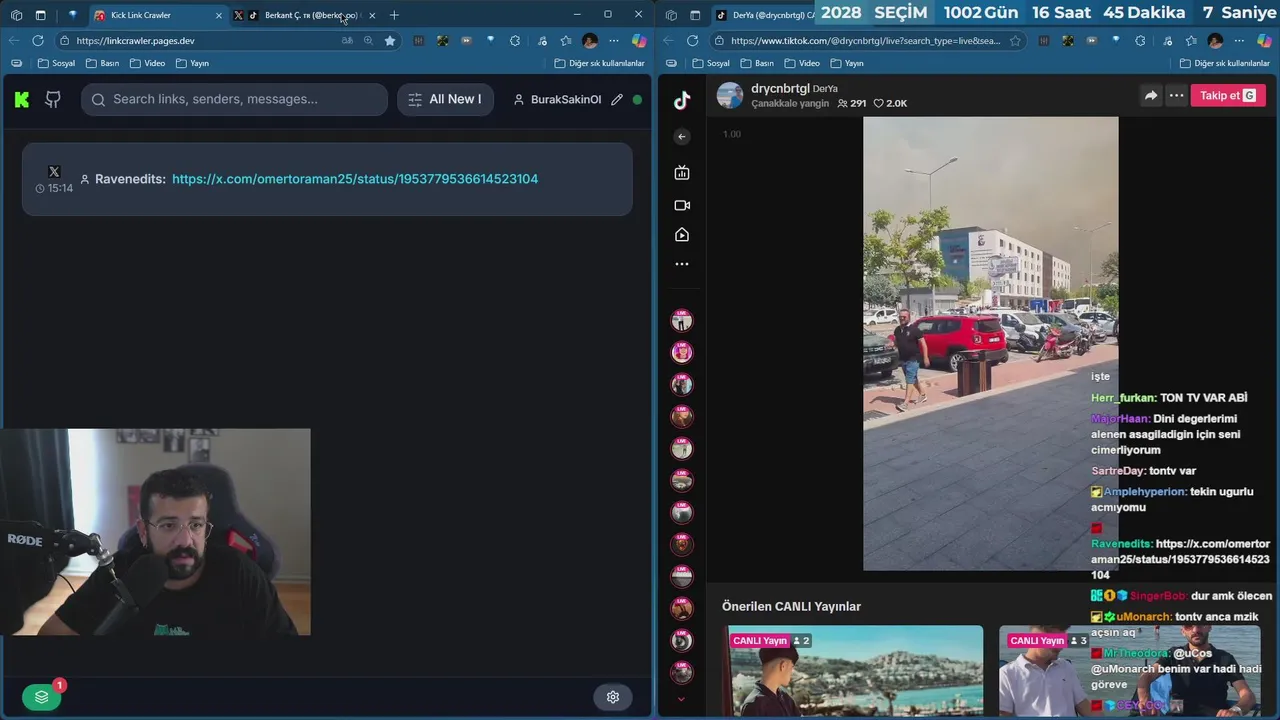Open first recommended CANLI Yayın thumbnail with 2 viewers
Image resolution: width=1280 pixels, height=720 pixels.
(853, 670)
